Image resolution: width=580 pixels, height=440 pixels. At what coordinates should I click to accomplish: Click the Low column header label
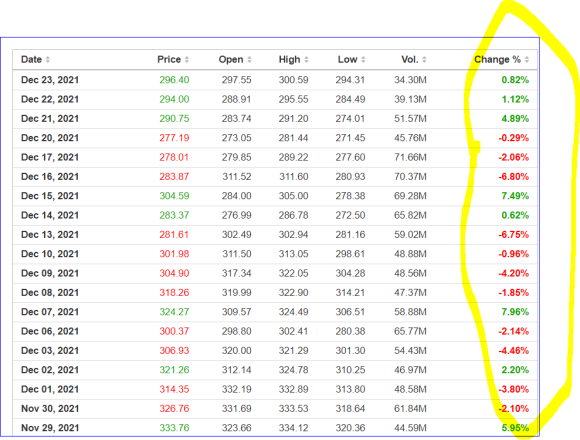tap(347, 60)
